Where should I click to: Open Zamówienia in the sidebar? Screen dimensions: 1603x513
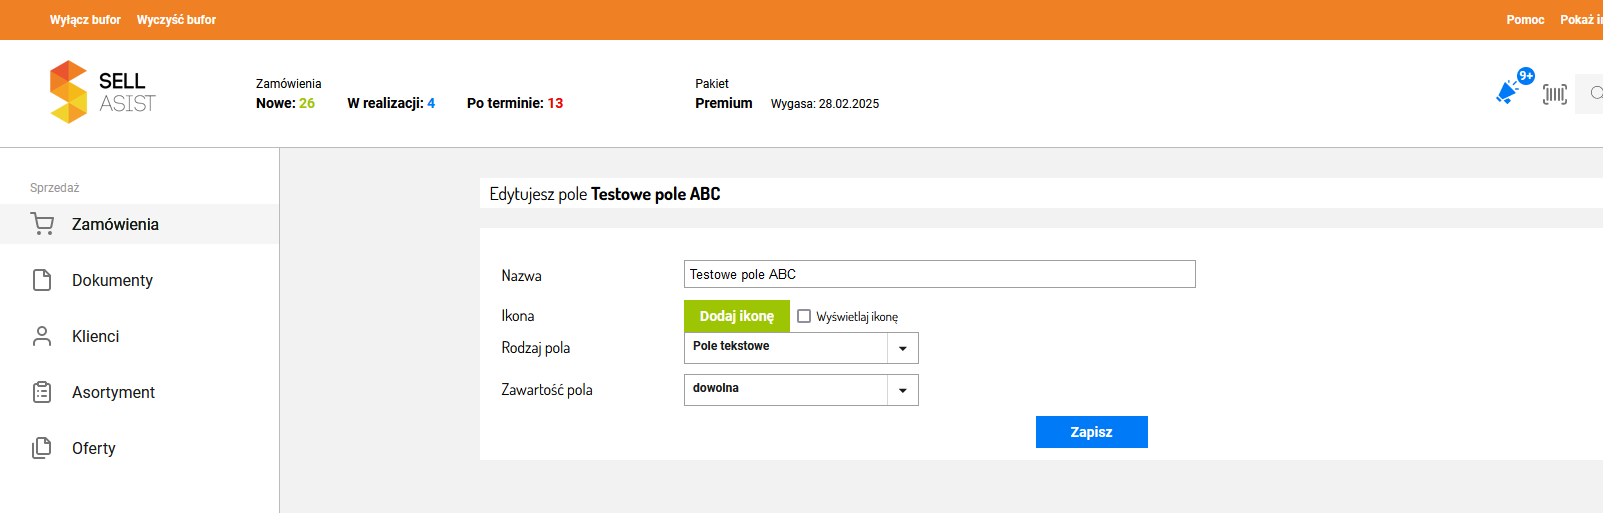click(x=139, y=224)
